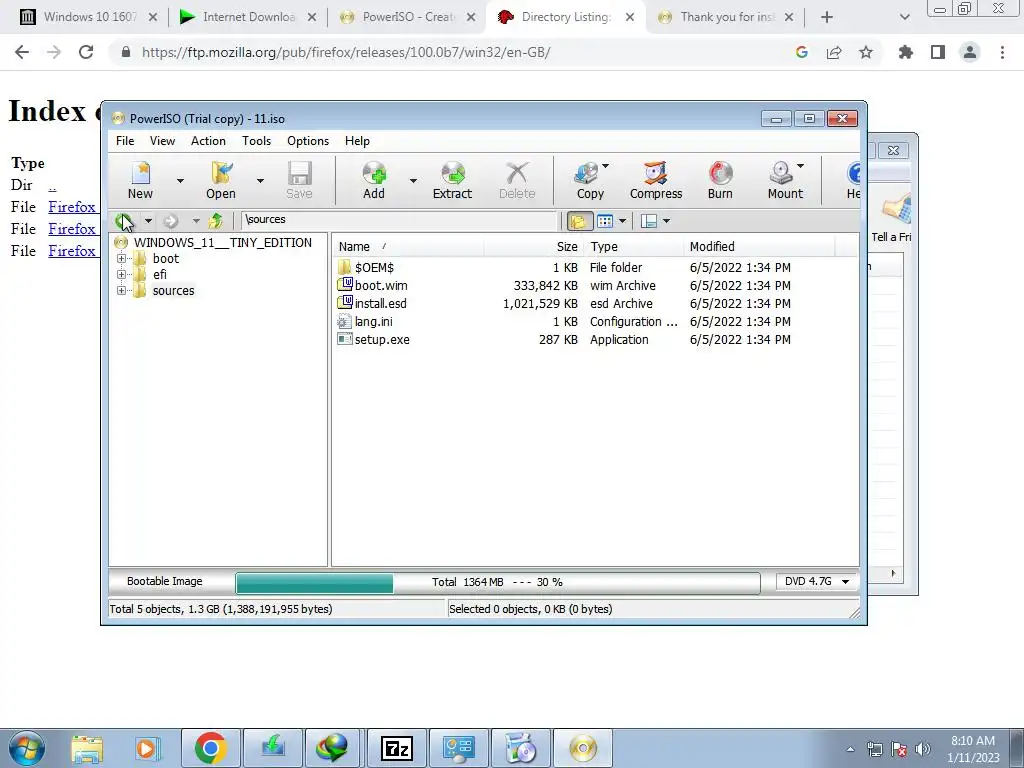The height and width of the screenshot is (768, 1024).
Task: Click the volume speaker tray icon
Action: point(923,749)
